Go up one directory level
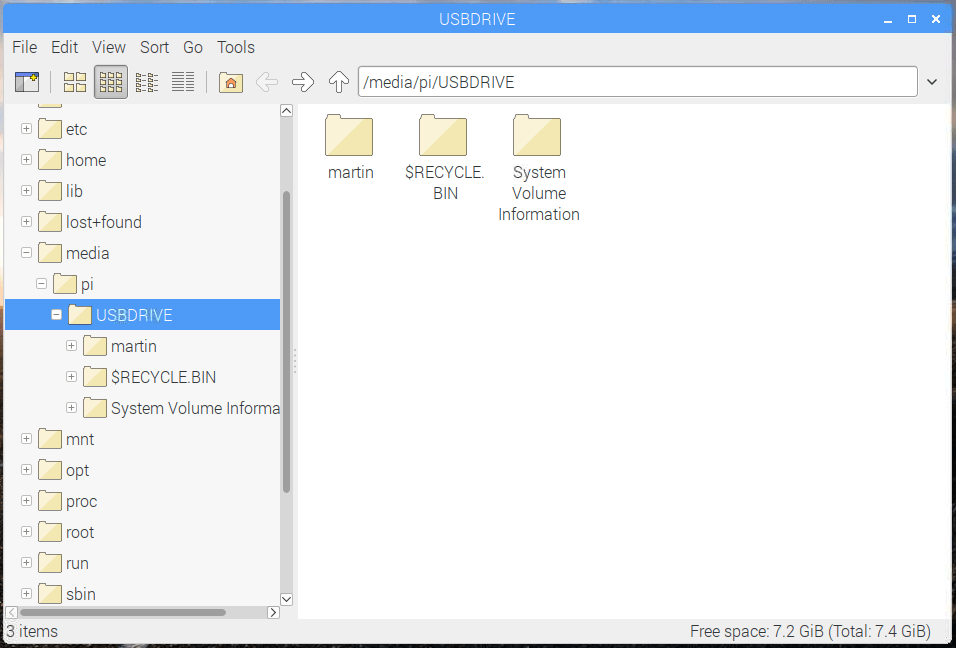Screen dimensions: 956x648 (339, 81)
